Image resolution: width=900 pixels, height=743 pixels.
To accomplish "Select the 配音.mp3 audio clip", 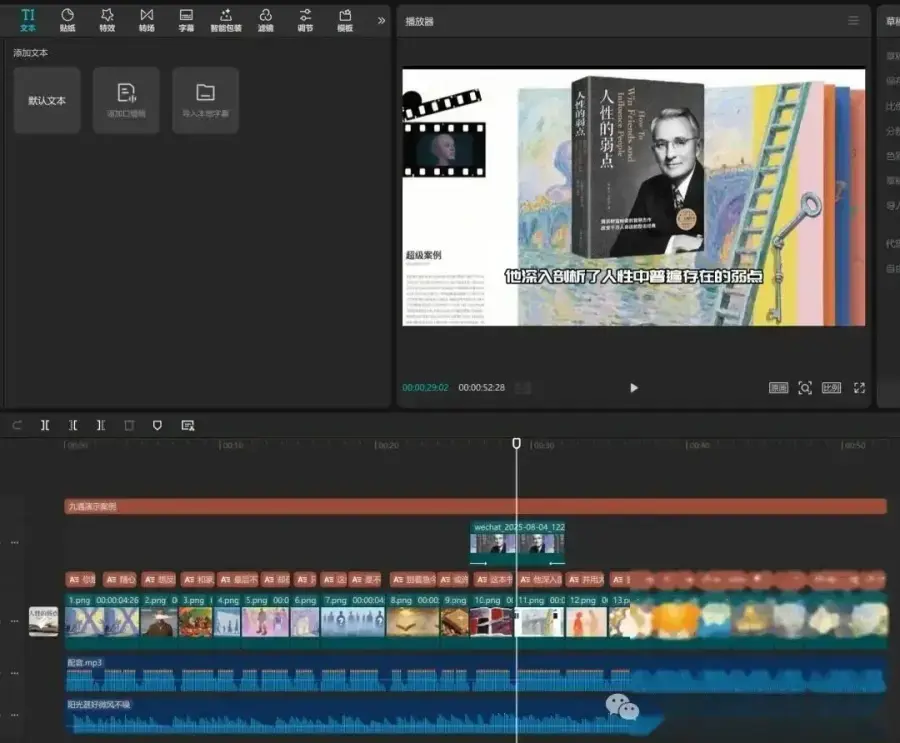I will pos(475,675).
